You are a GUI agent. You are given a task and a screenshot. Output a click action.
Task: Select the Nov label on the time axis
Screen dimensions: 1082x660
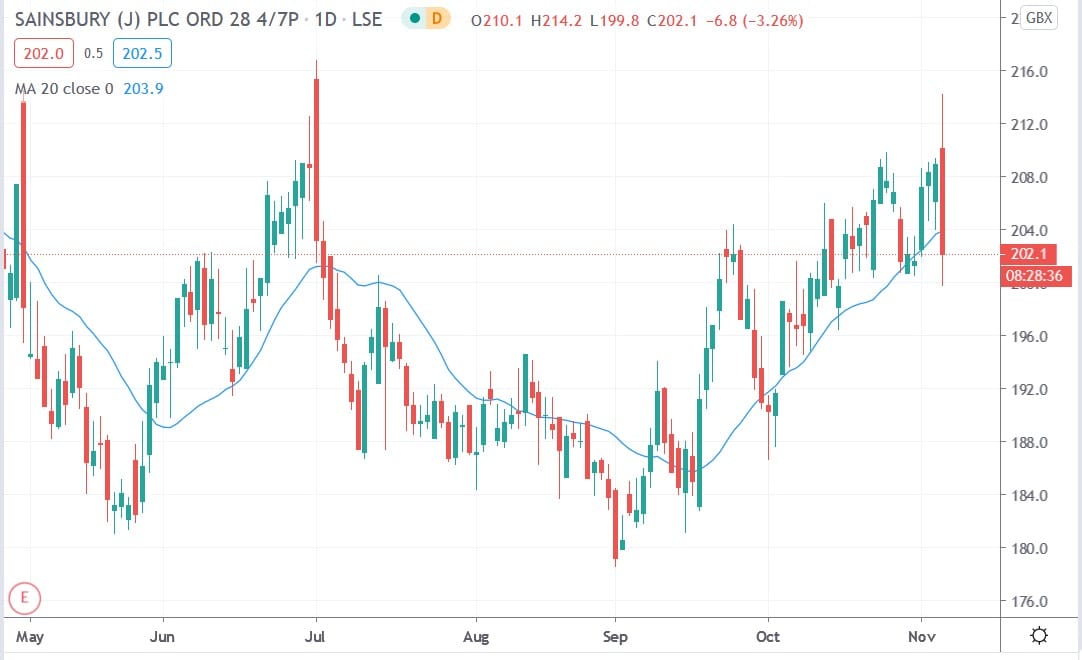click(924, 636)
